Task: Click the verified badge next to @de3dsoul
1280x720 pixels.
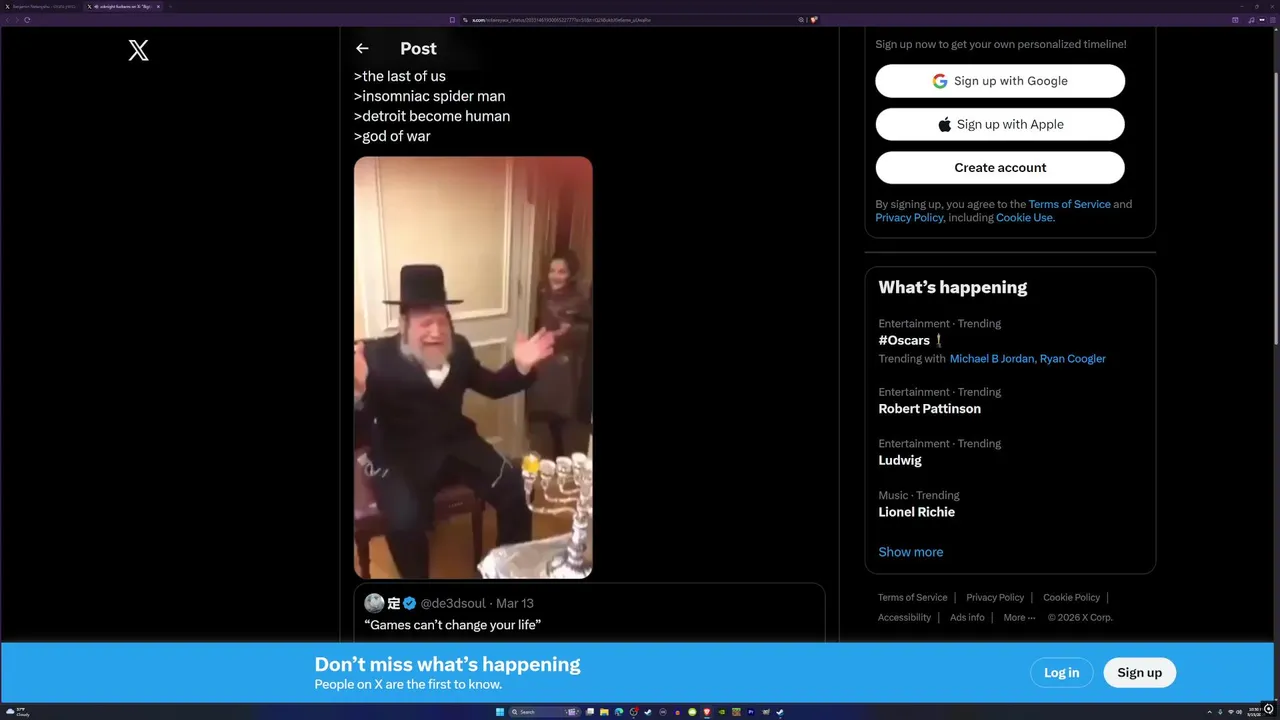Action: (410, 603)
